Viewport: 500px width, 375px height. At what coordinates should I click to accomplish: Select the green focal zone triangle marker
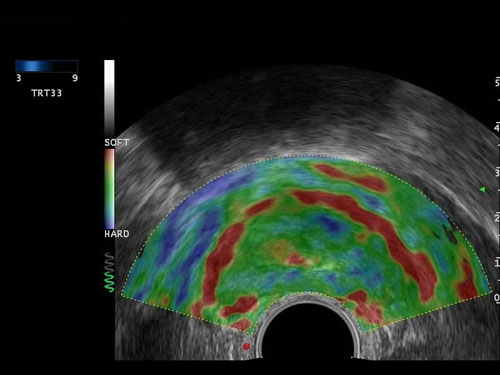[x=482, y=190]
